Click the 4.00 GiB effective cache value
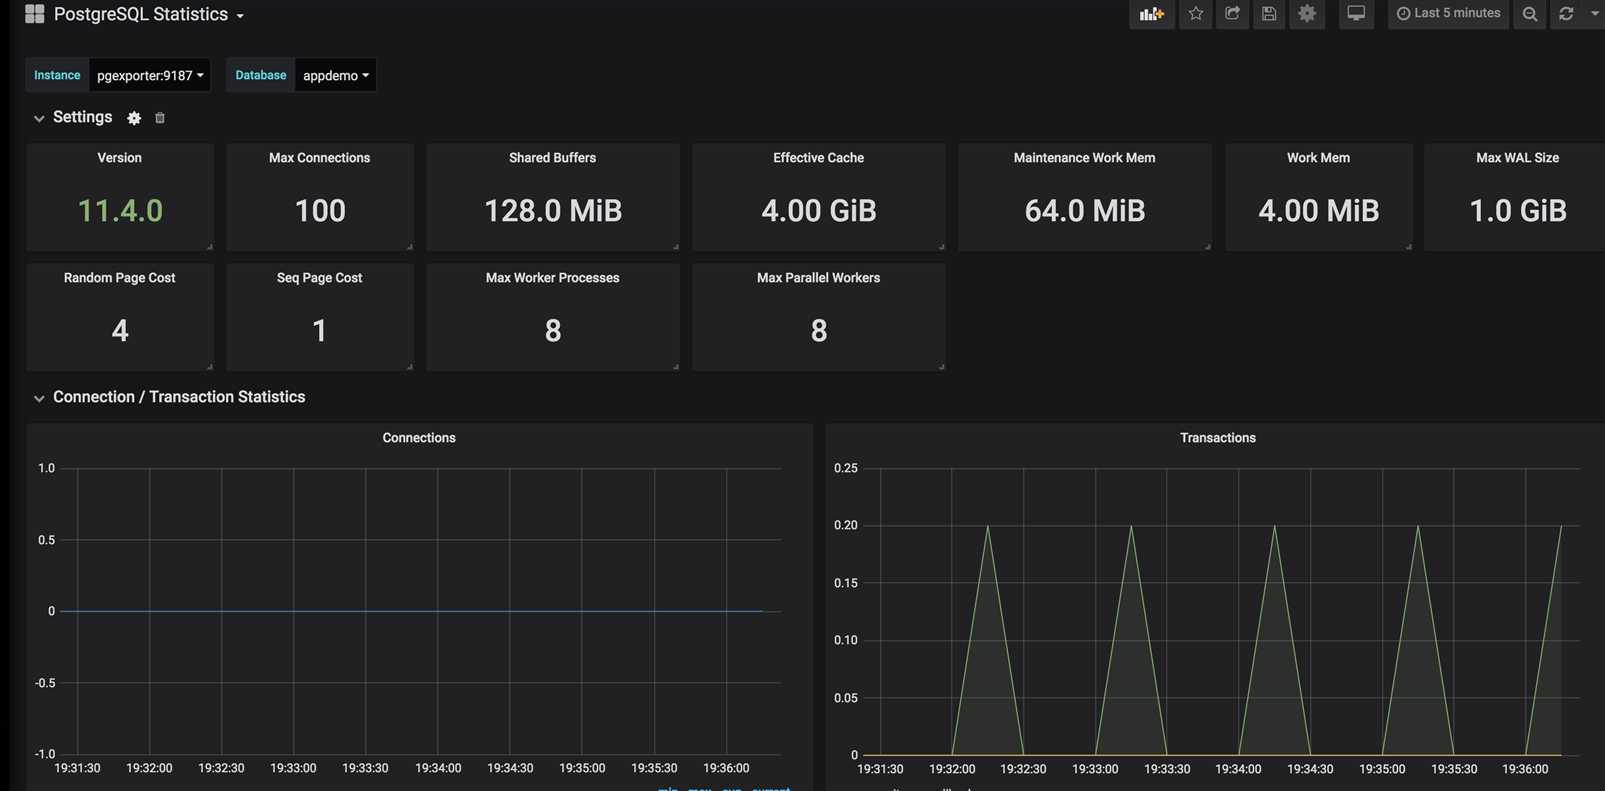This screenshot has width=1605, height=791. (819, 211)
